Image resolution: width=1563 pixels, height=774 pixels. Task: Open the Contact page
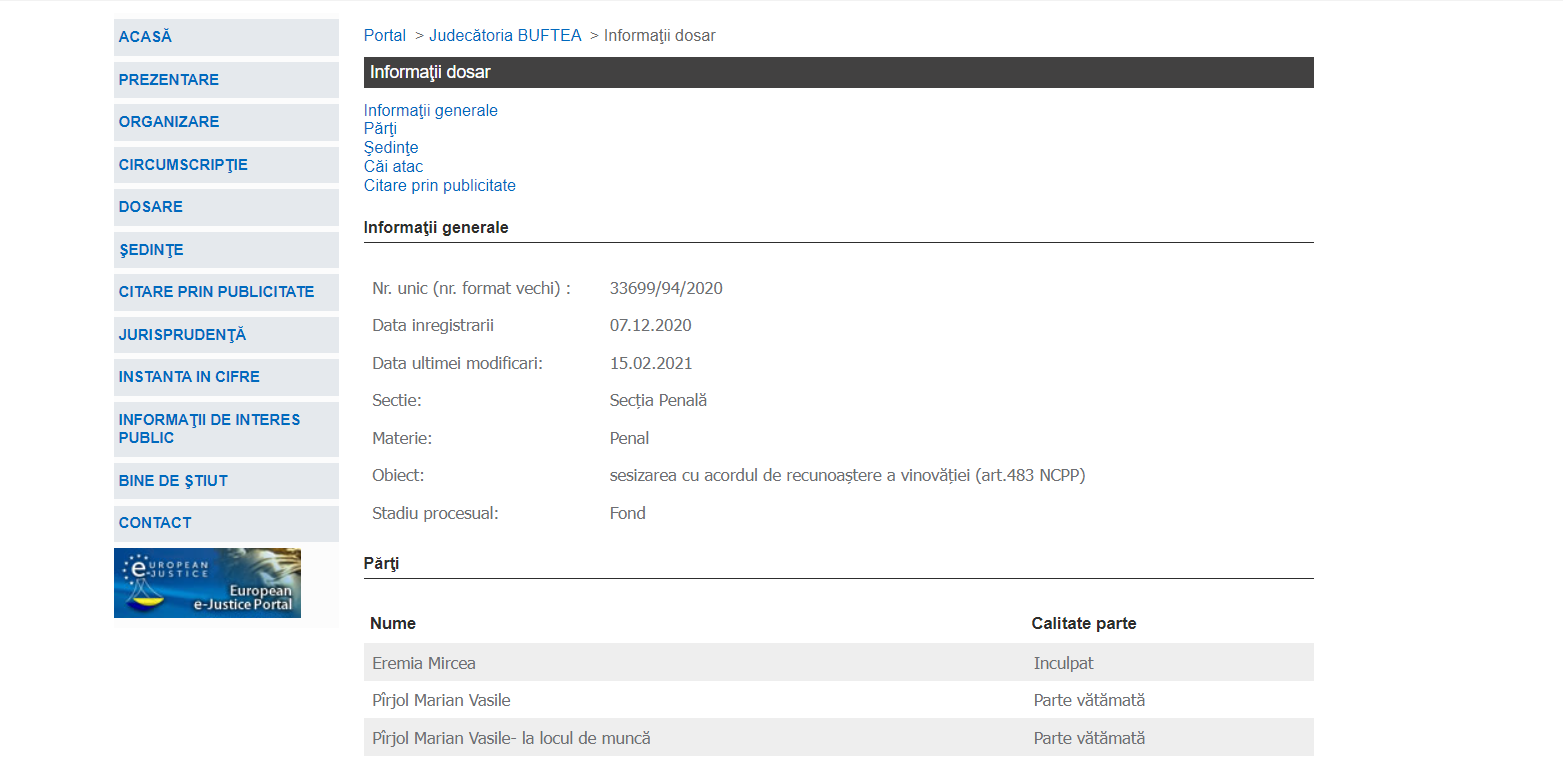(x=155, y=523)
